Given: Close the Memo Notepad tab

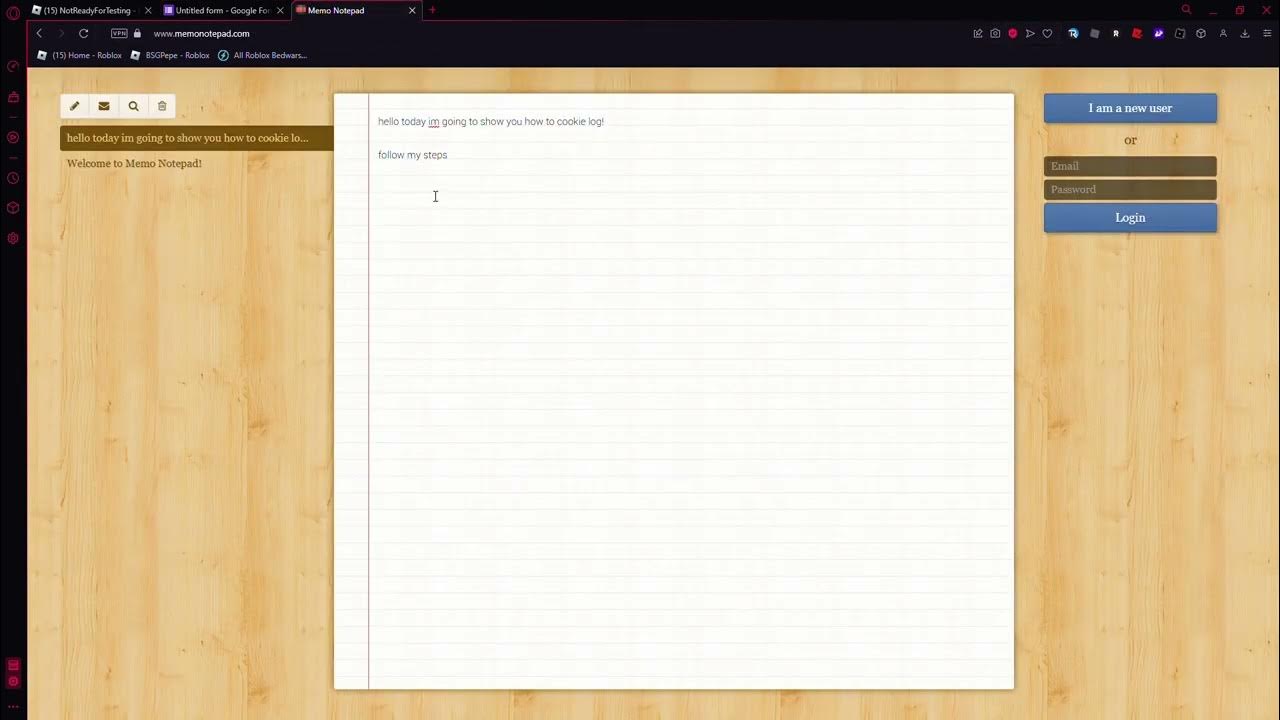Looking at the screenshot, I should [x=412, y=10].
